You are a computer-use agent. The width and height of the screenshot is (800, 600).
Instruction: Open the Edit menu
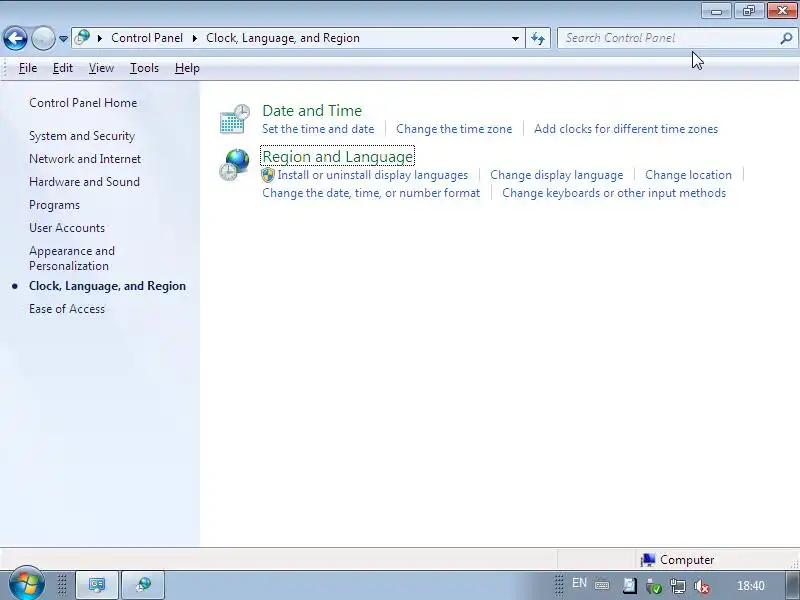pos(63,68)
